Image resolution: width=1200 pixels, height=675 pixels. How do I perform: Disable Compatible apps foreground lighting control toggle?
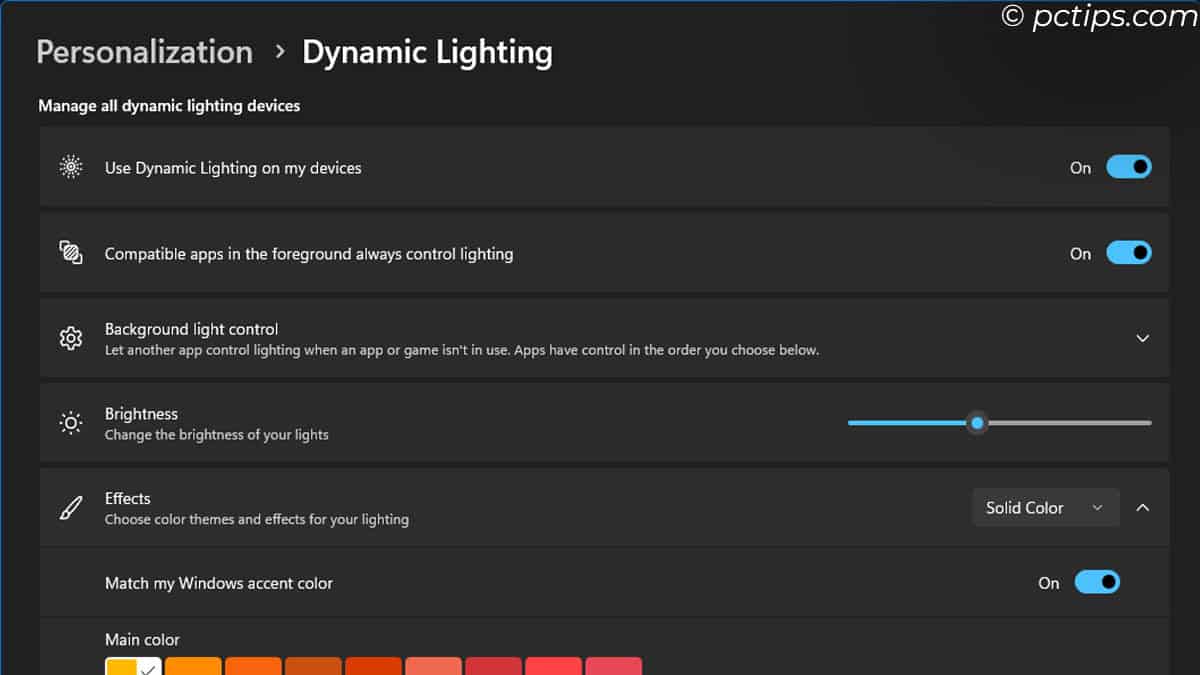(x=1128, y=253)
